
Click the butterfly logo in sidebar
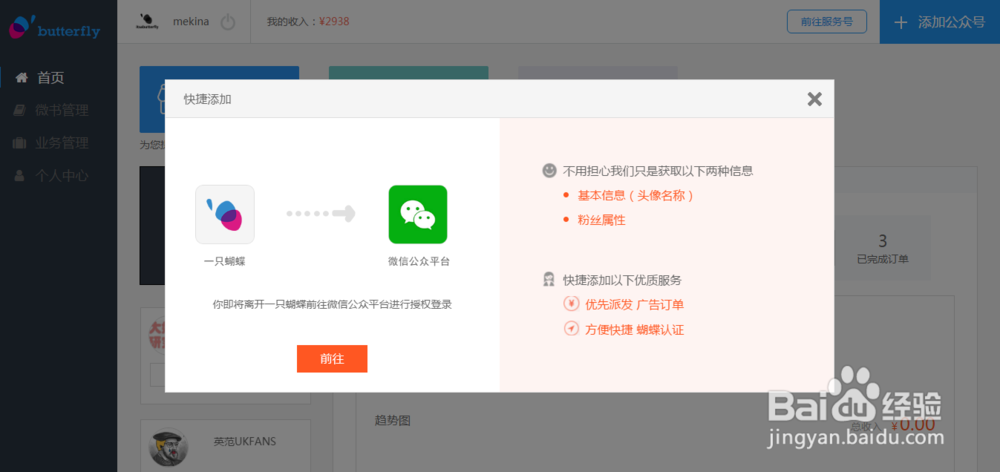click(x=54, y=27)
